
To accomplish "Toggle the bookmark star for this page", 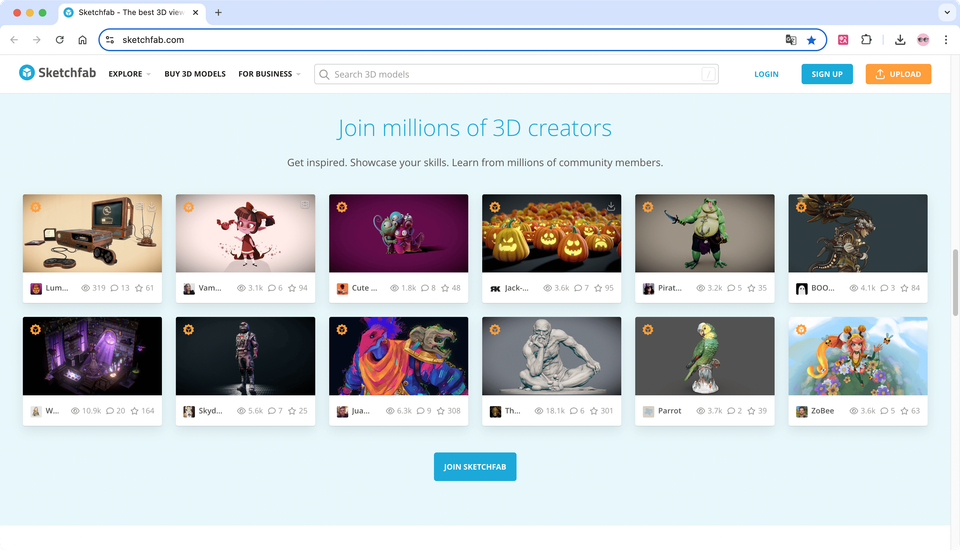I will pos(812,40).
